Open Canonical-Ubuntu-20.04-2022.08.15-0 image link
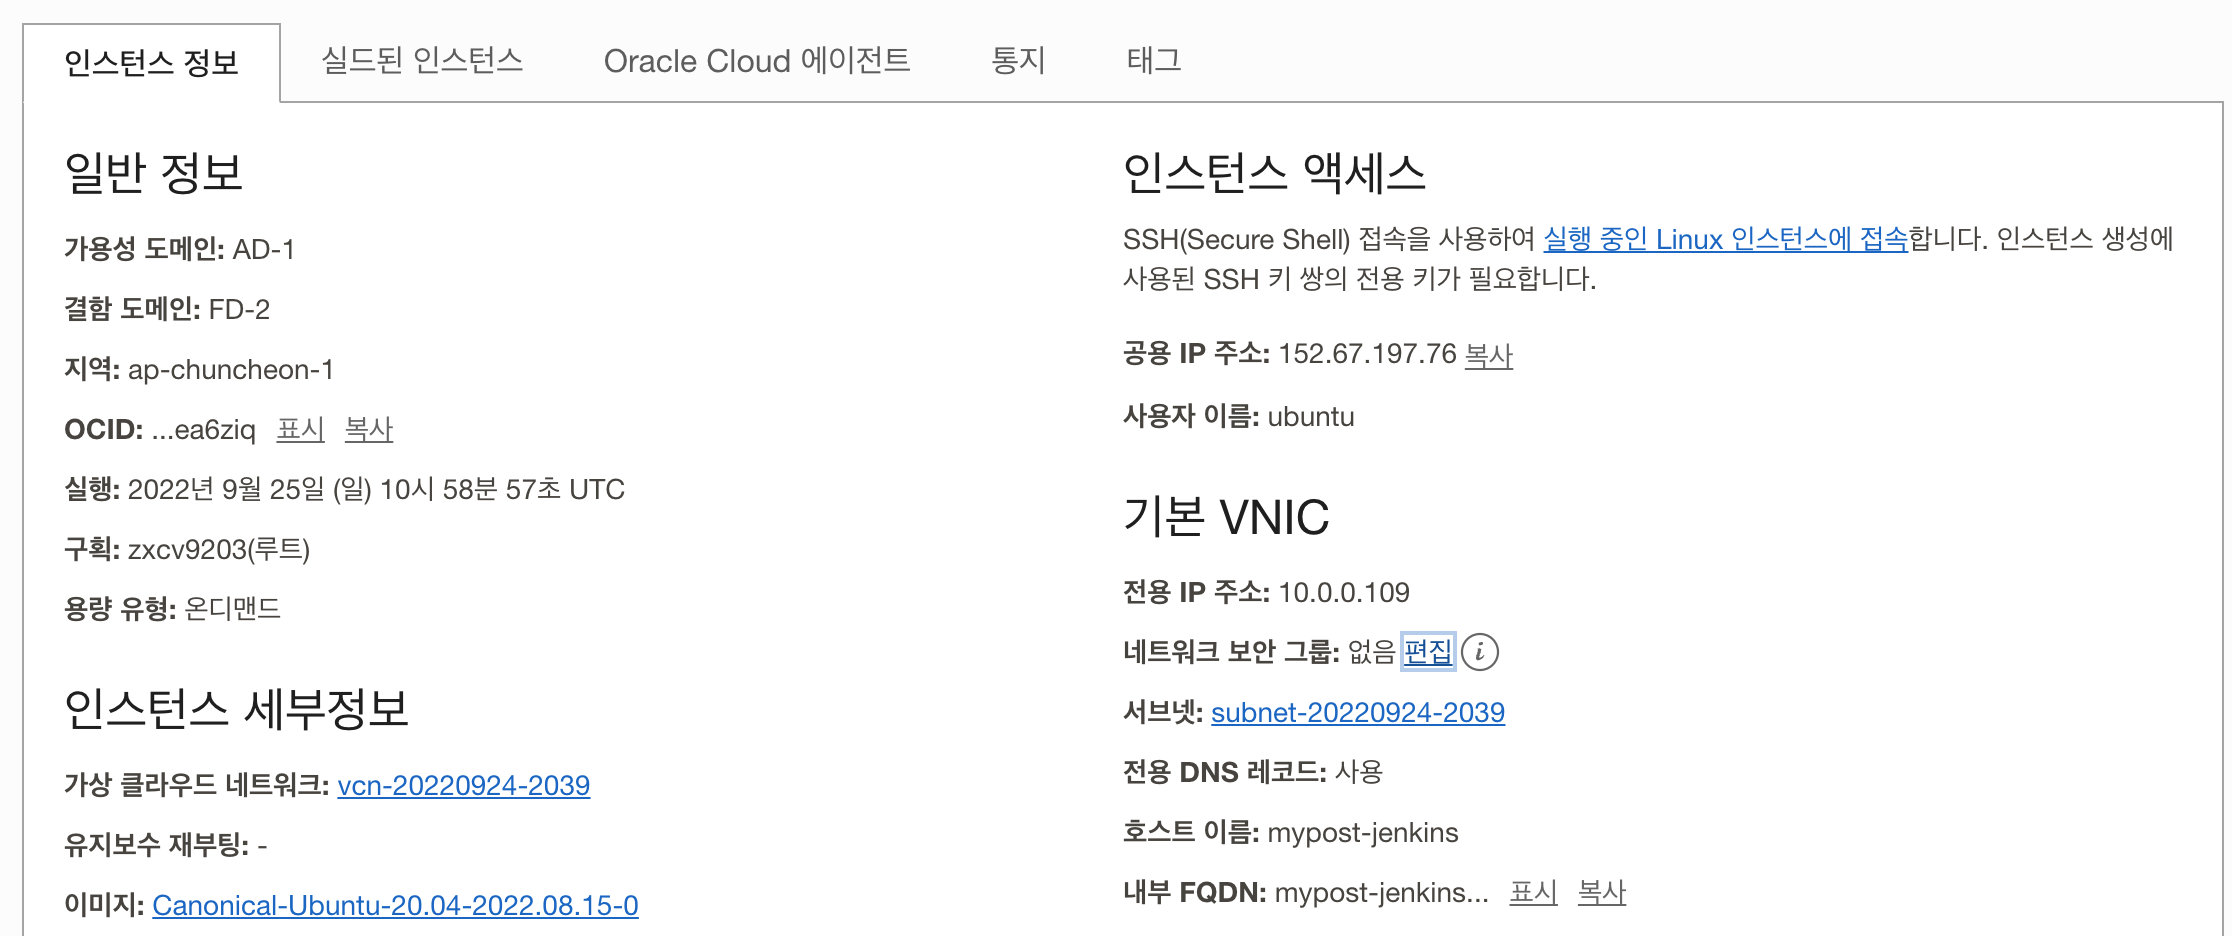The height and width of the screenshot is (936, 2232). click(395, 906)
